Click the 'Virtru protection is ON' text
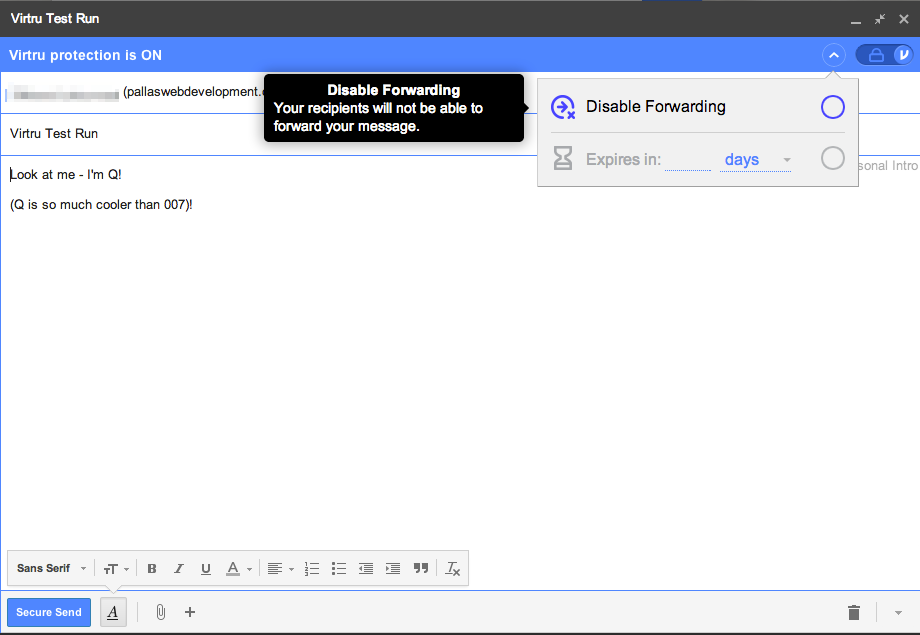The width and height of the screenshot is (920, 635). pos(85,55)
